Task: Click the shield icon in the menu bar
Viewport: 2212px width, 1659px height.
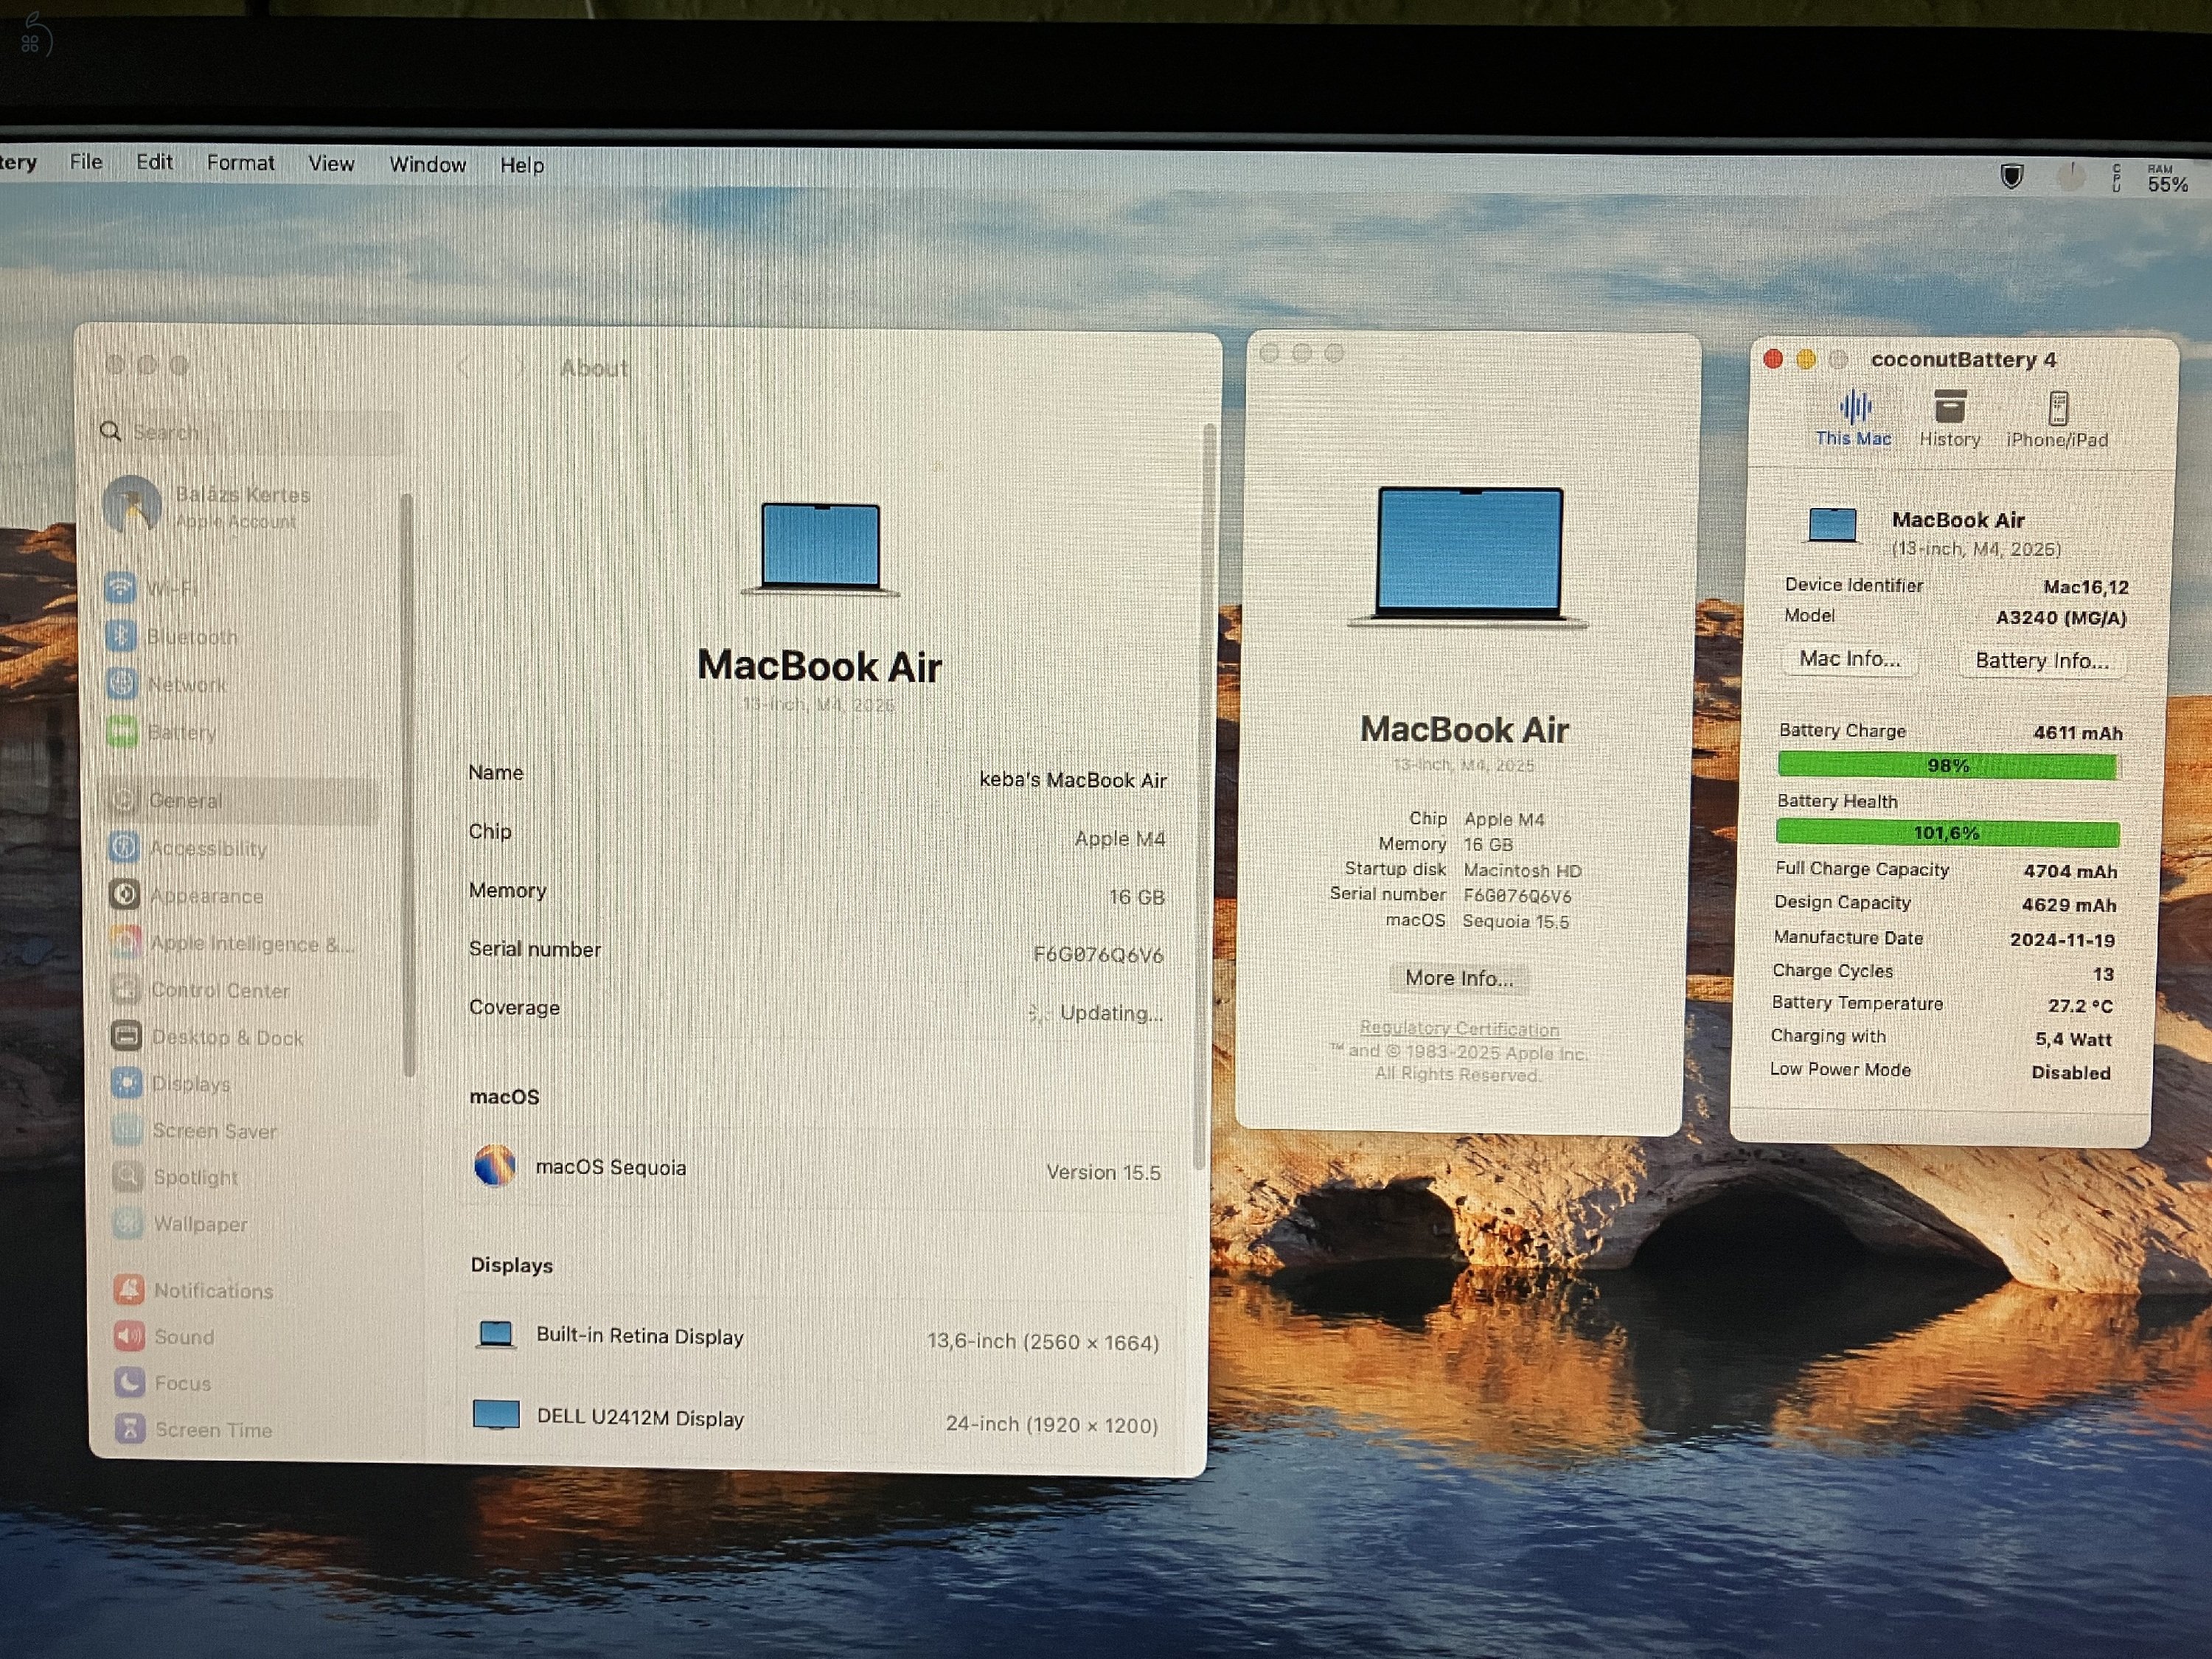Action: click(x=2011, y=177)
